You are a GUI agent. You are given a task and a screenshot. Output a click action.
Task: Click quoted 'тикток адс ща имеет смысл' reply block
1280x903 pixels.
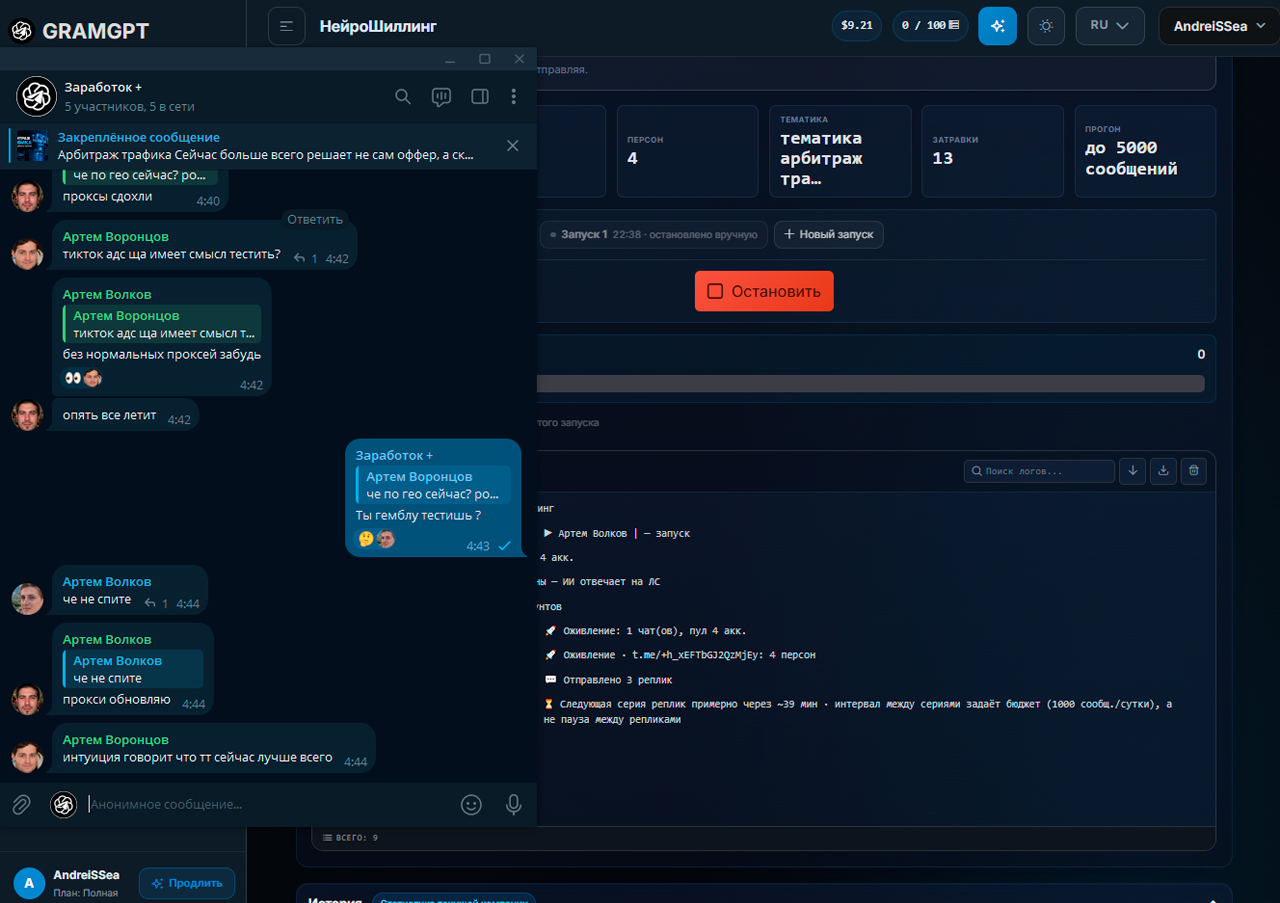[x=162, y=324]
